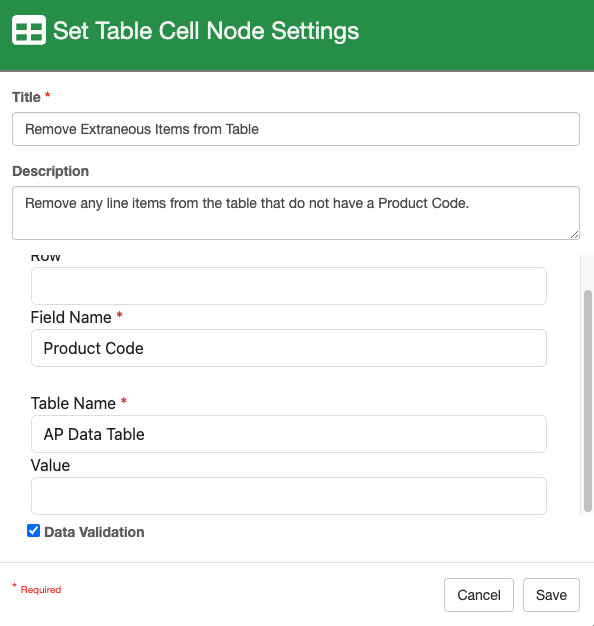Screen dimensions: 594x626
Task: Select the empty Row input box
Action: (289, 286)
